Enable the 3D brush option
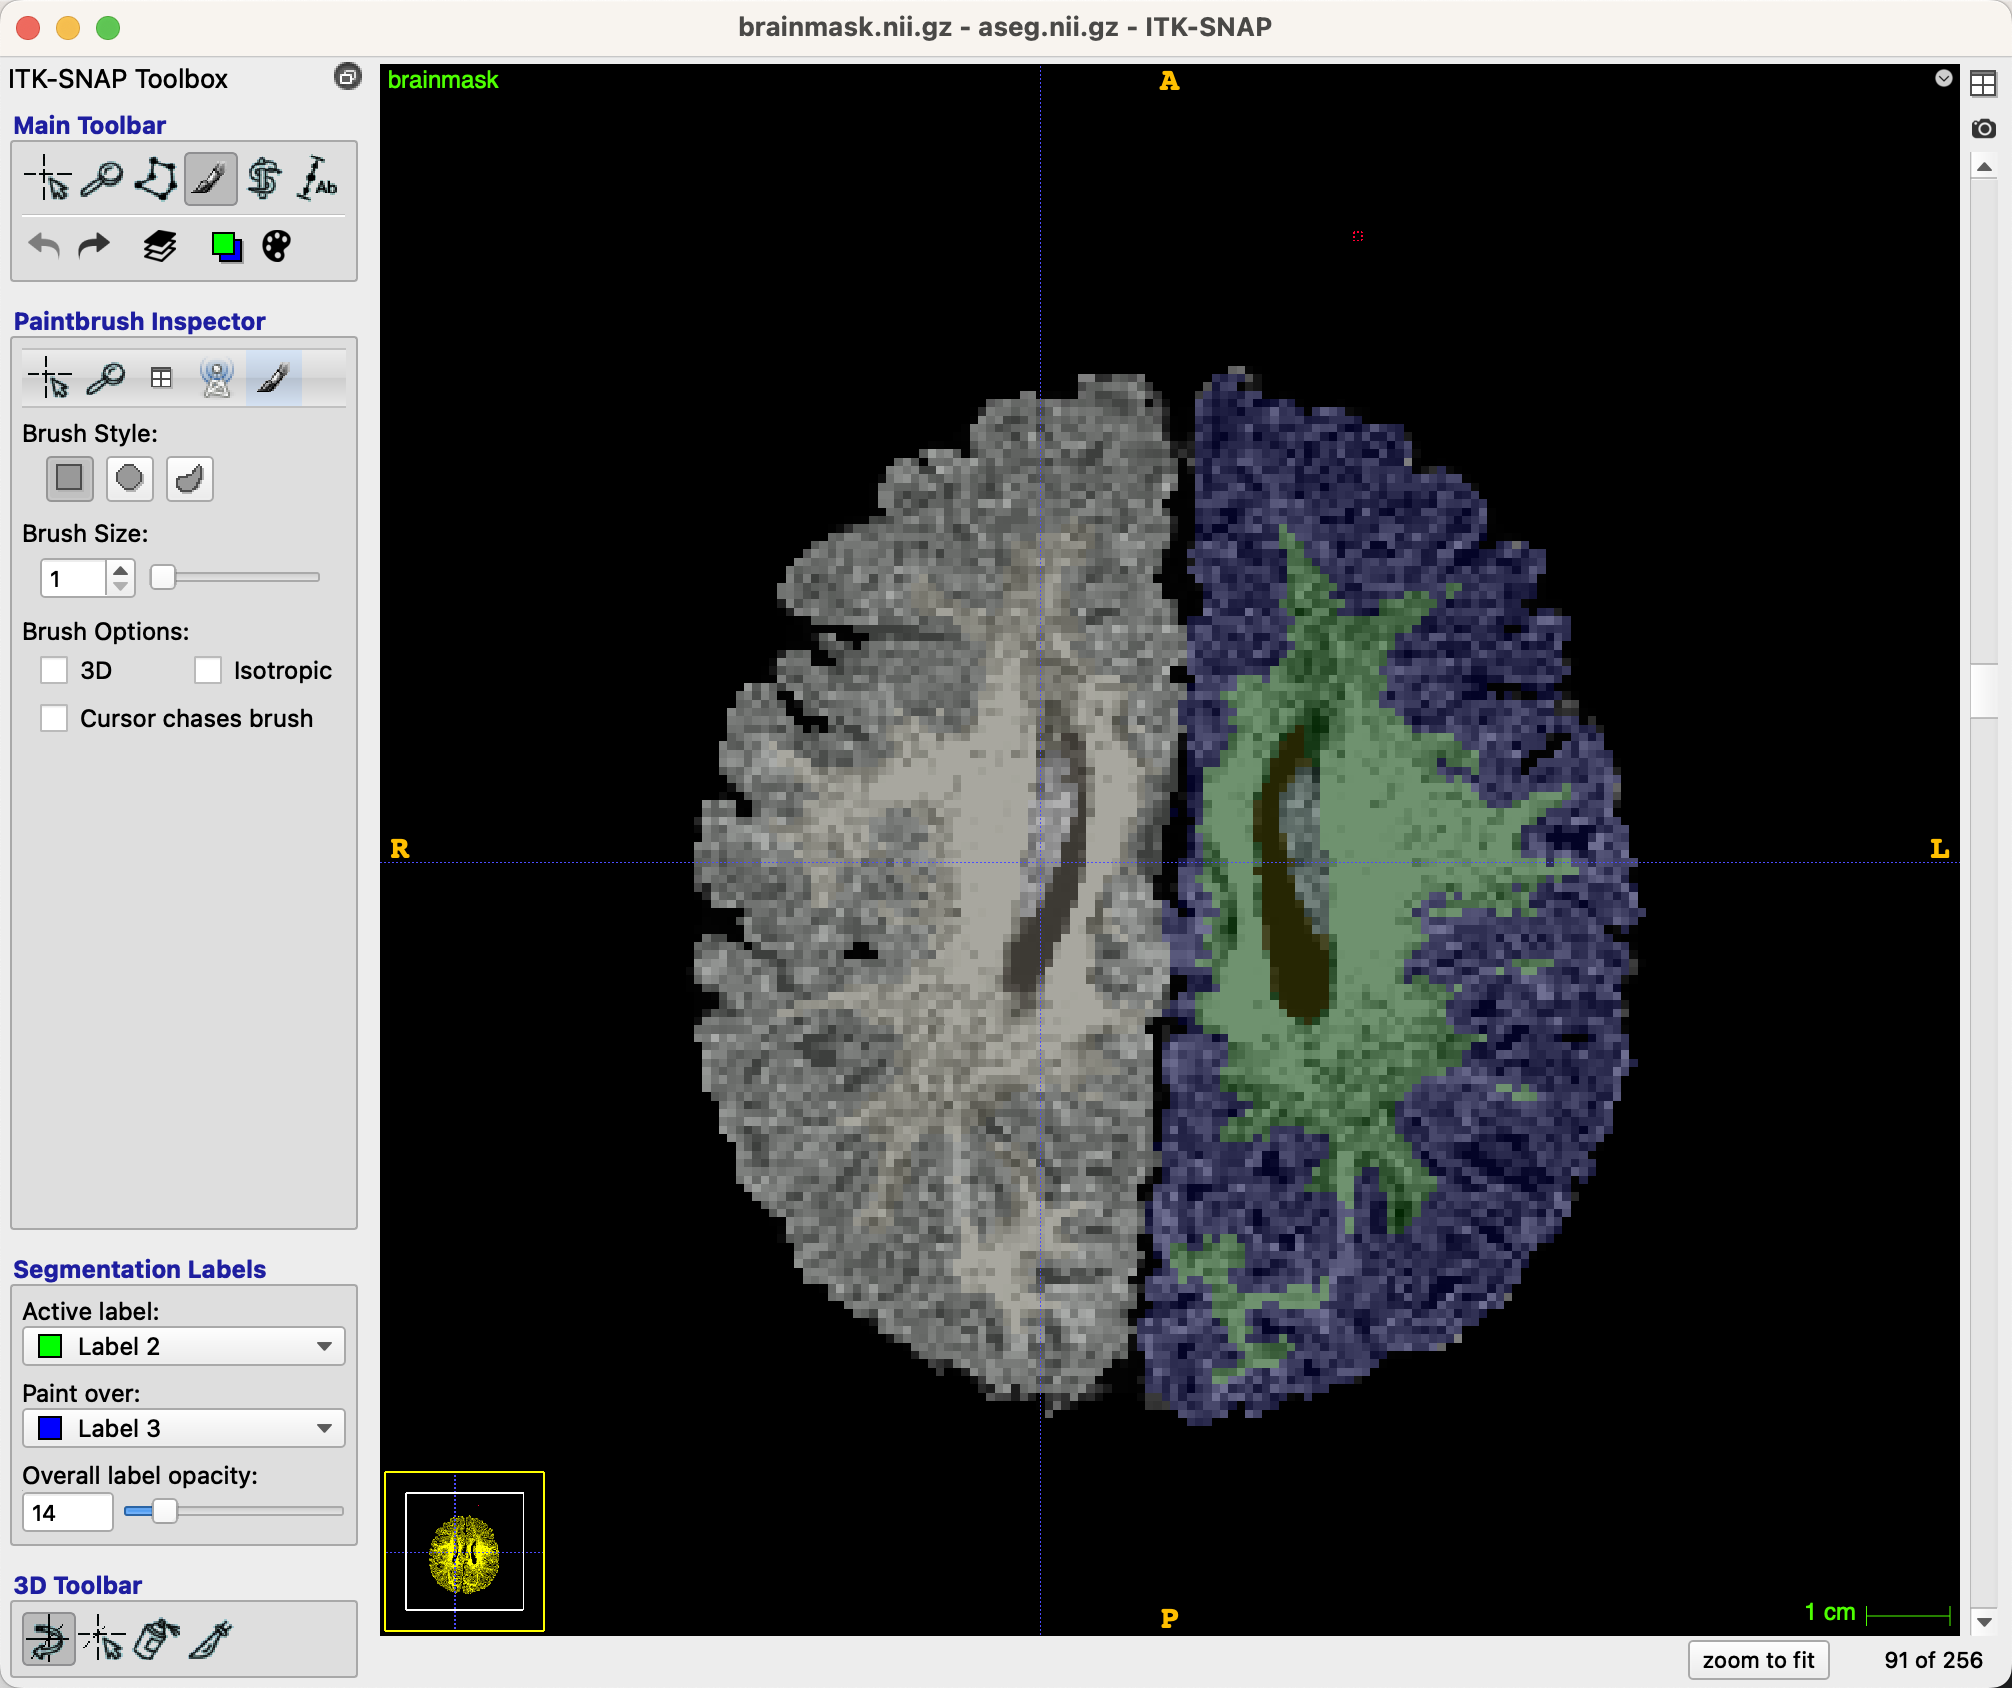Screen dimensions: 2012x1688 click(54, 670)
